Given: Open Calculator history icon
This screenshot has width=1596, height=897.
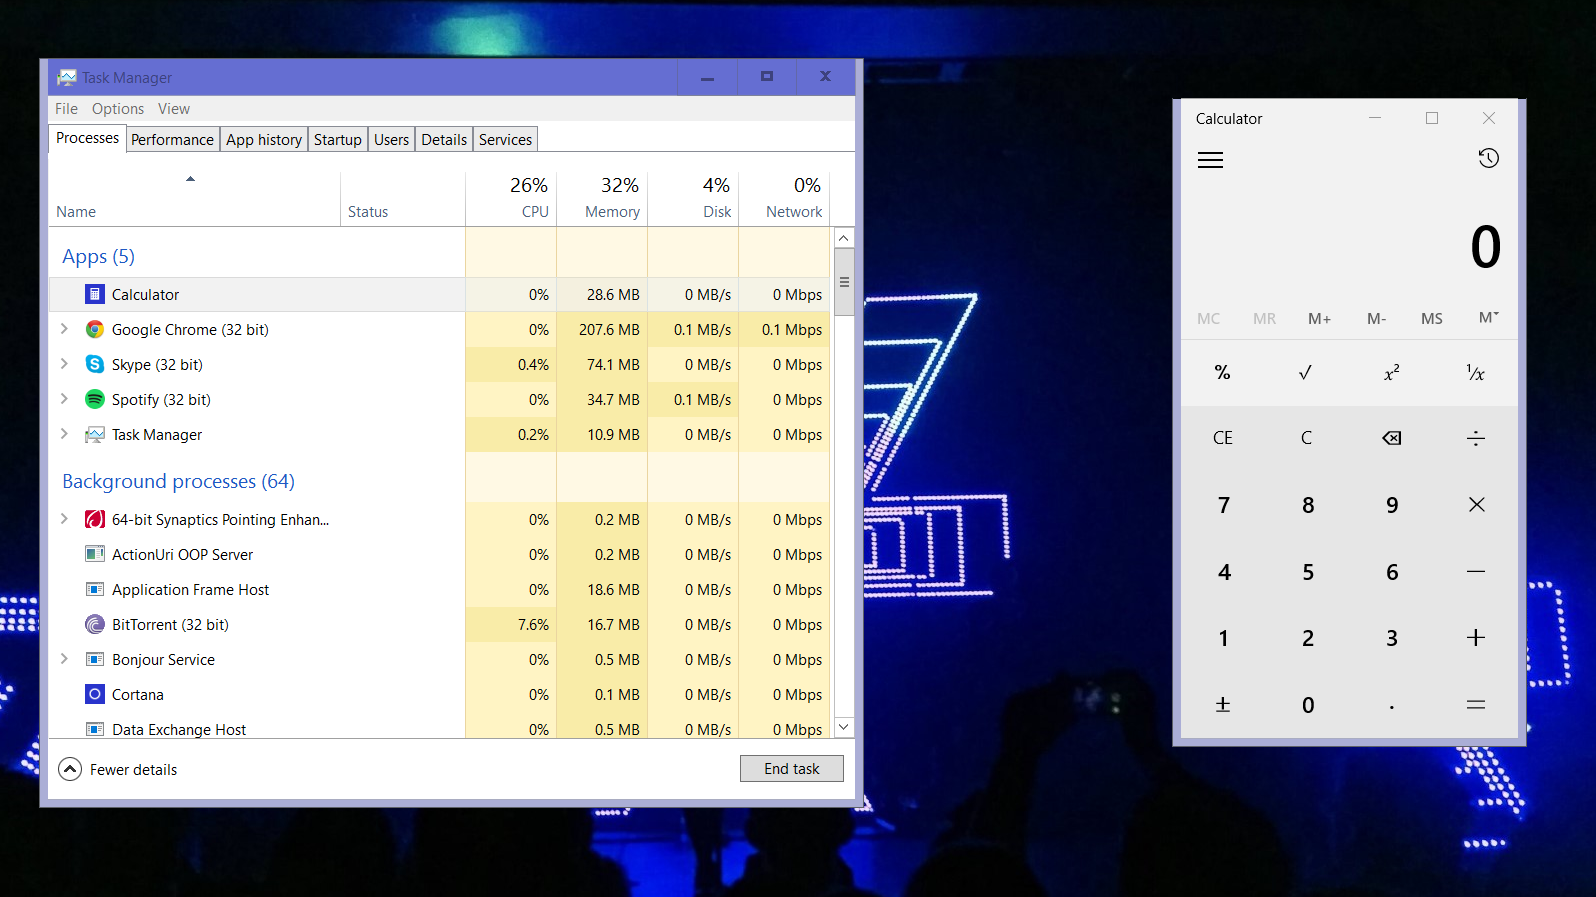Looking at the screenshot, I should (x=1488, y=158).
